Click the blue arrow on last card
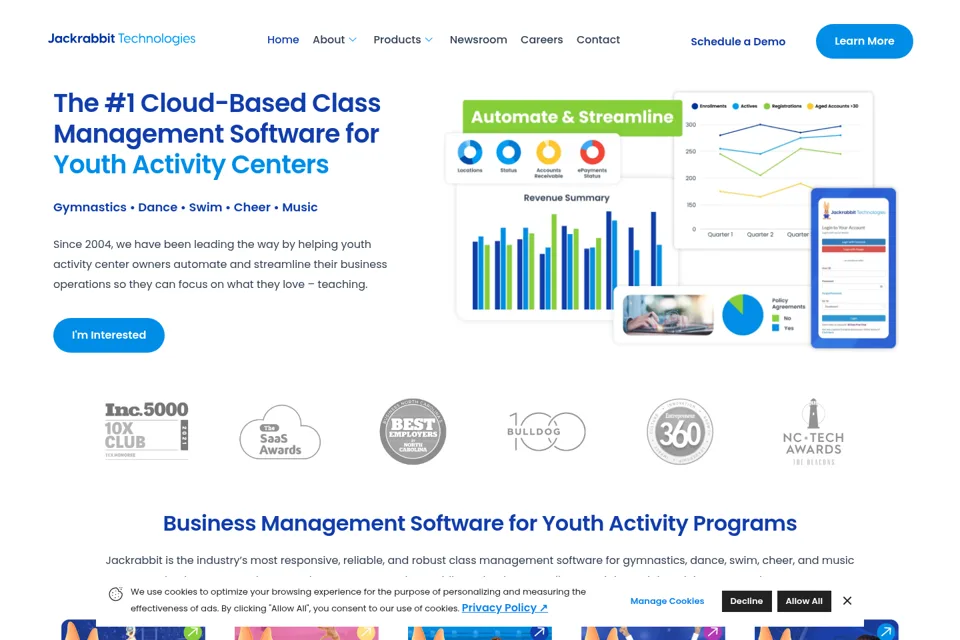The width and height of the screenshot is (960, 640). (885, 631)
